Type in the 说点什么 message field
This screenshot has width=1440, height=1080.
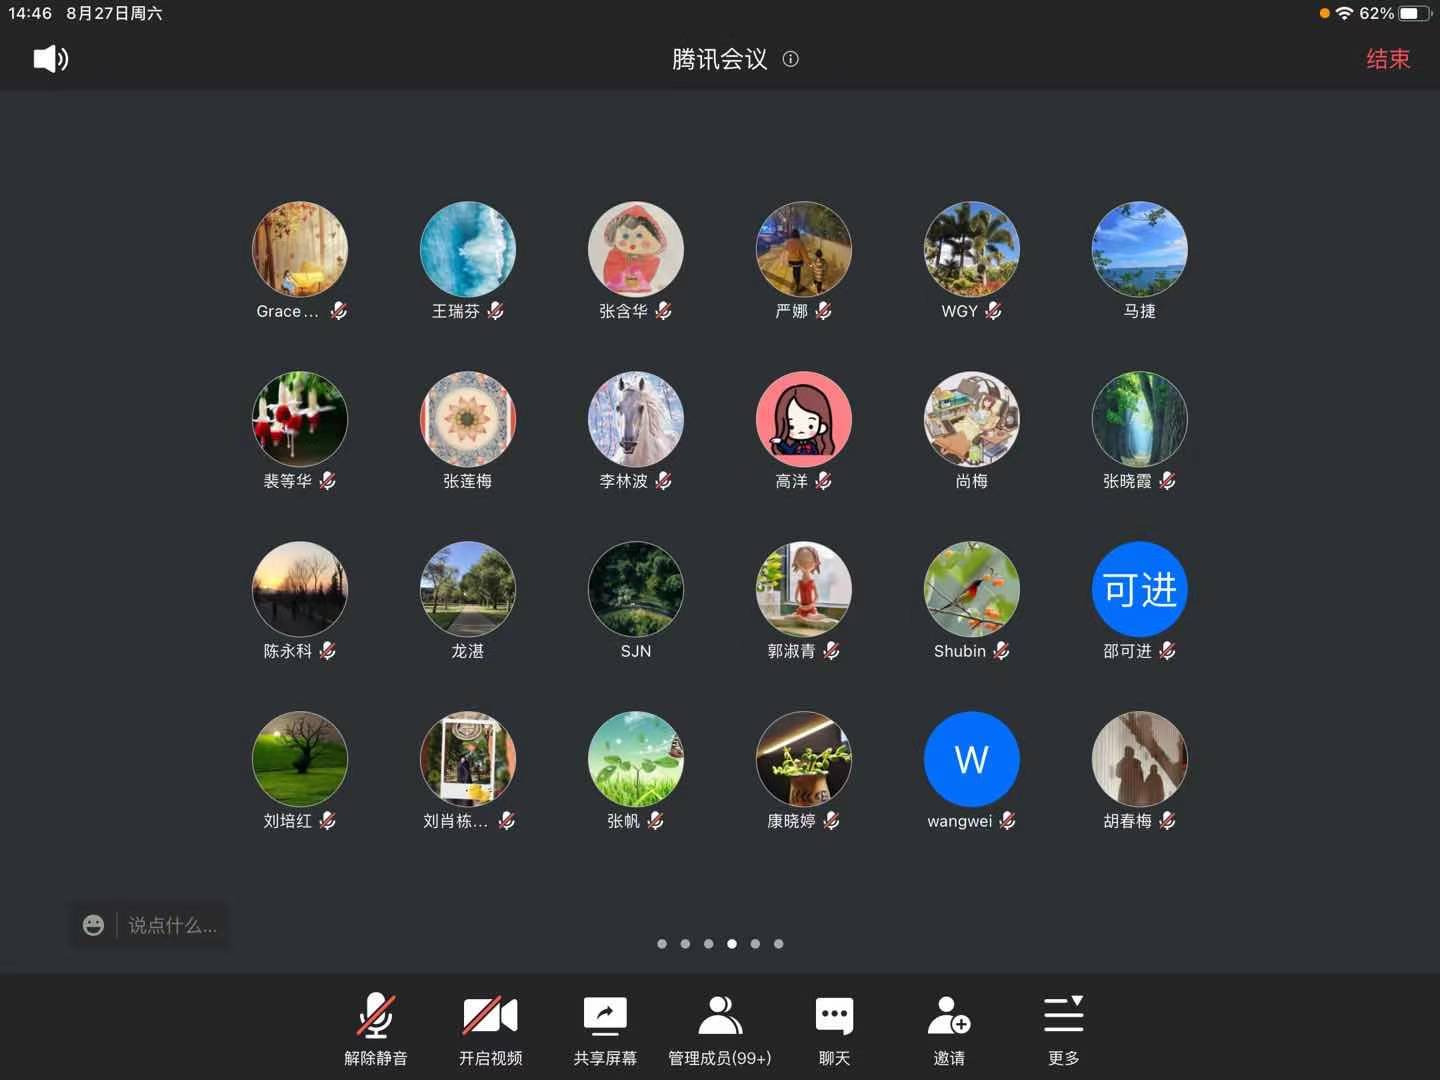pos(172,925)
